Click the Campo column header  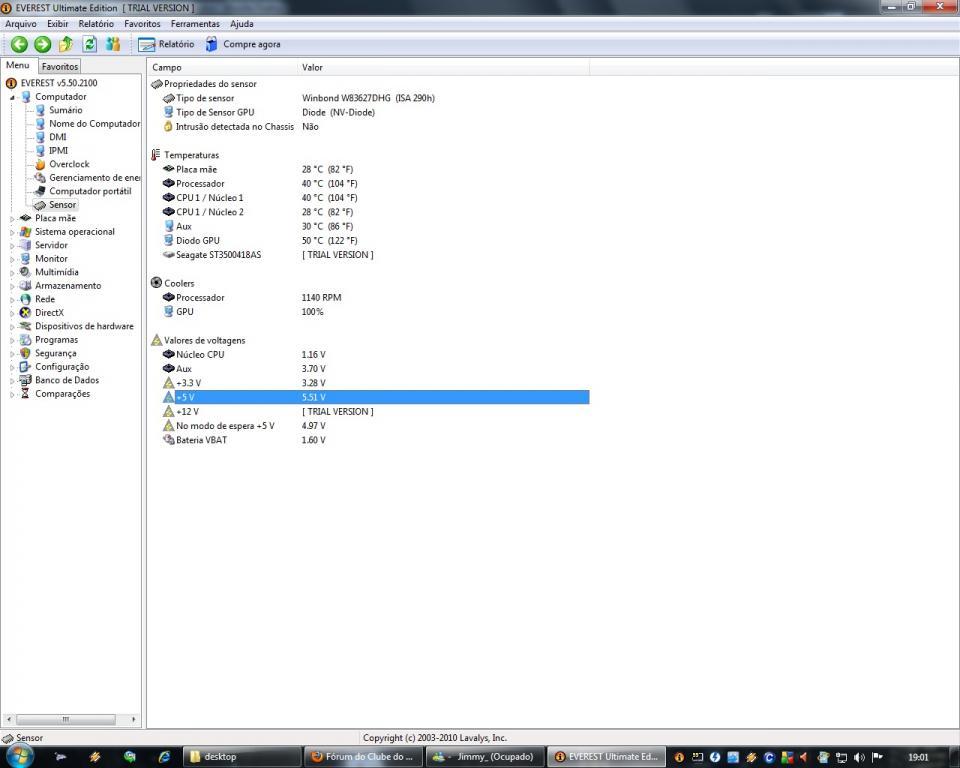click(x=223, y=67)
